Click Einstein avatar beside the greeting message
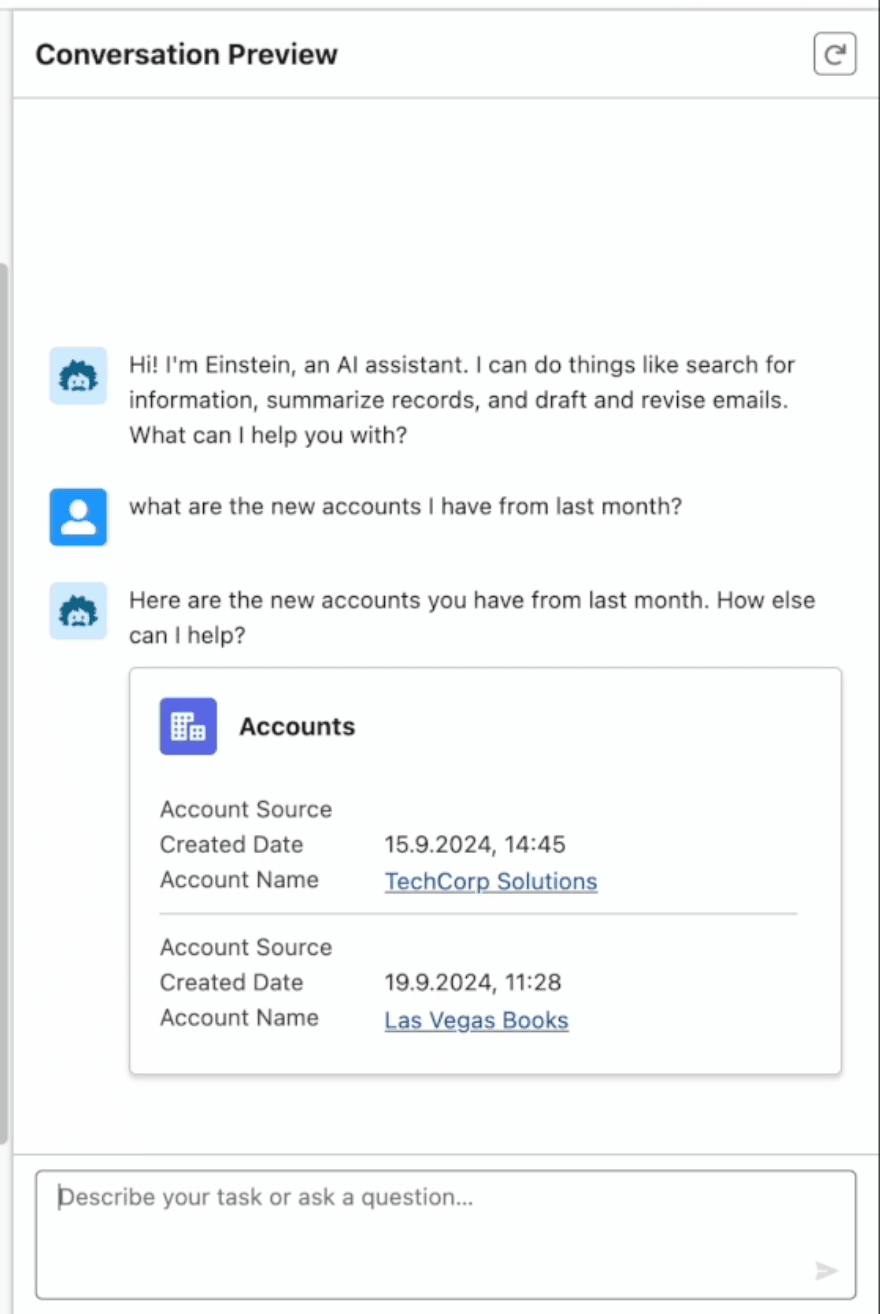Screen dimensions: 880x1314 click(x=78, y=376)
